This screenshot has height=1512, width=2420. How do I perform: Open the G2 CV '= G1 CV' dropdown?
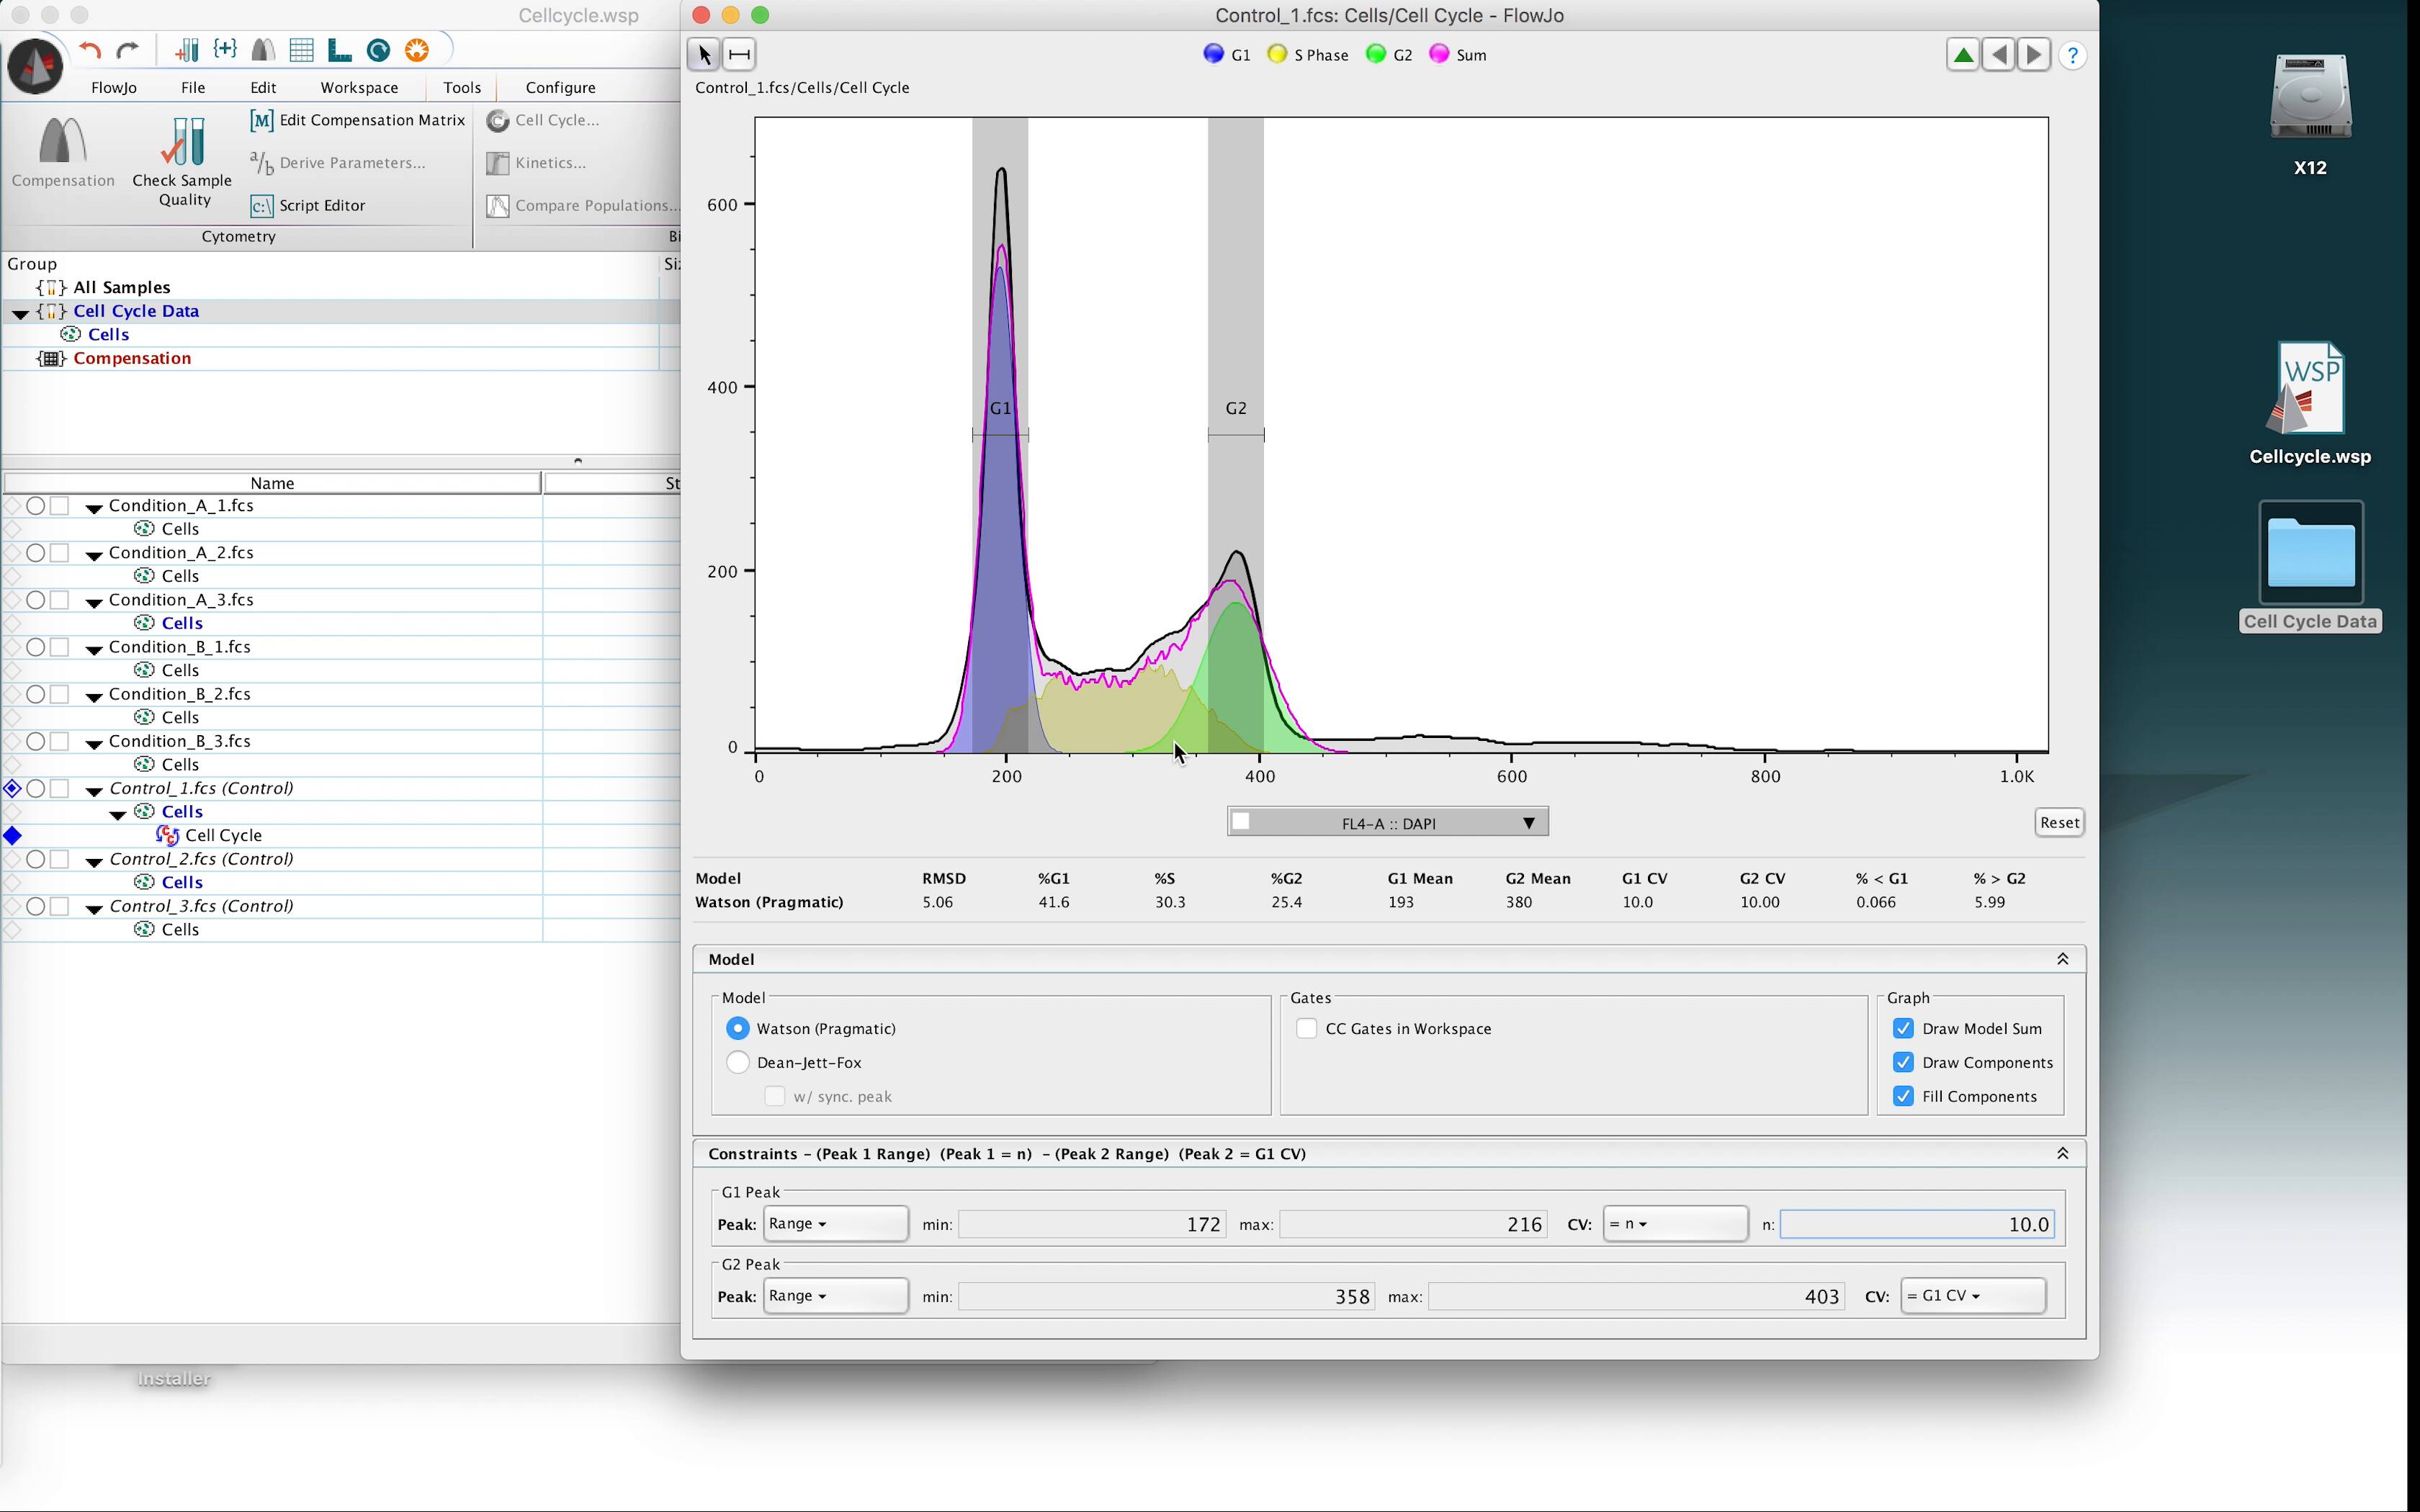(x=1971, y=1296)
